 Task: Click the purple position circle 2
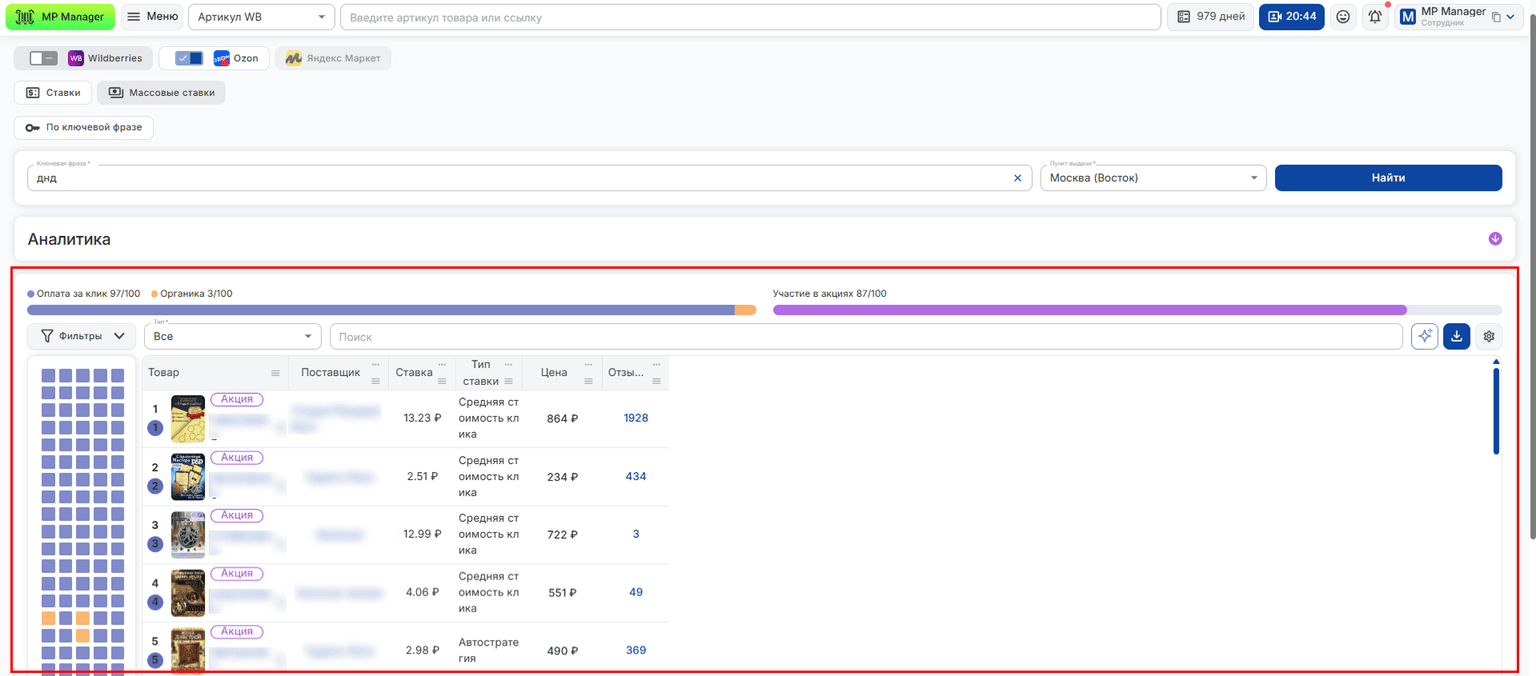pyautogui.click(x=155, y=486)
